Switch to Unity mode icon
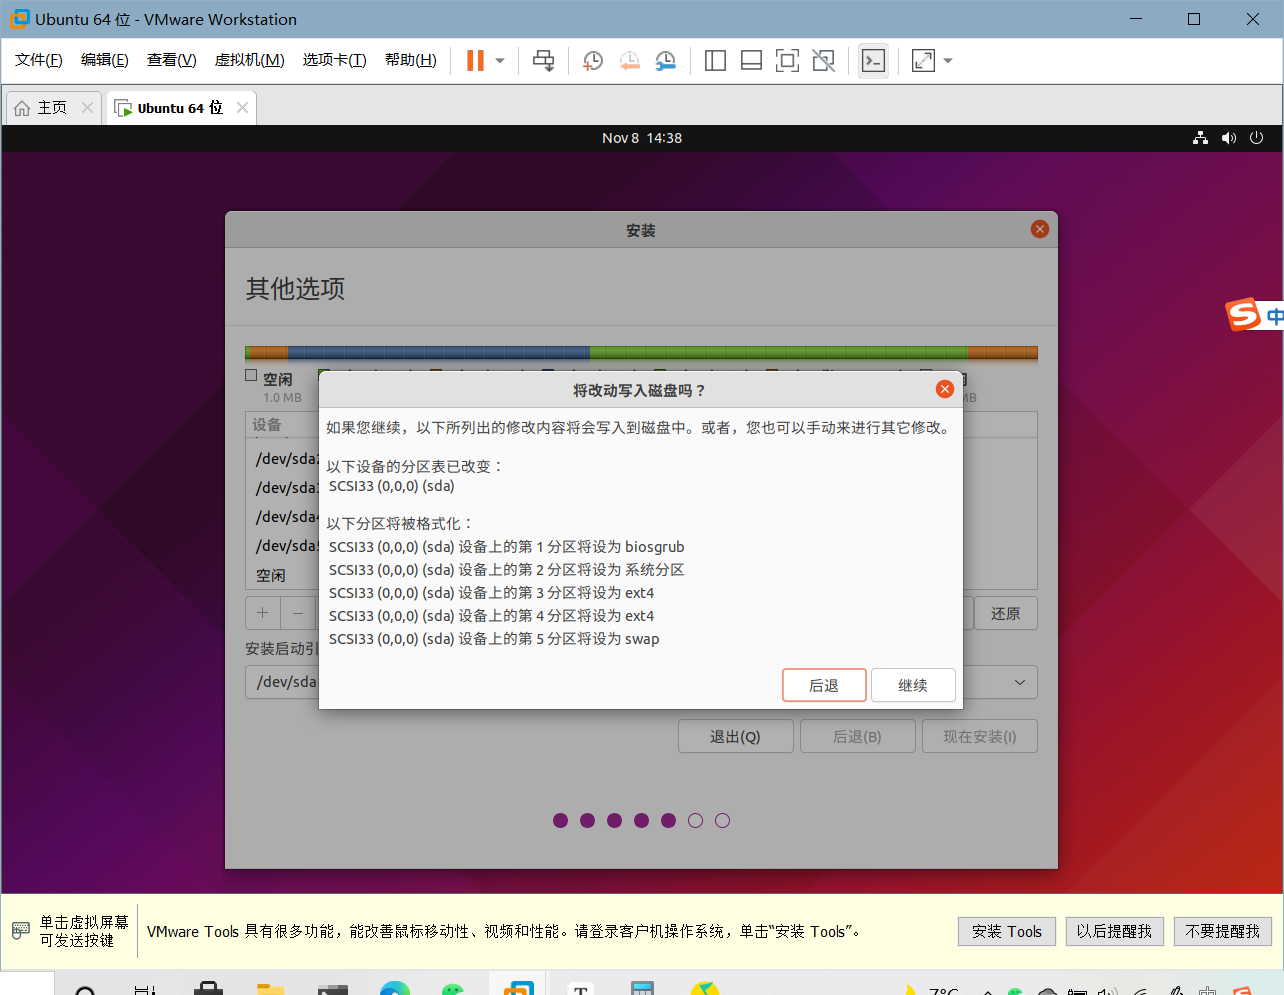 823,61
